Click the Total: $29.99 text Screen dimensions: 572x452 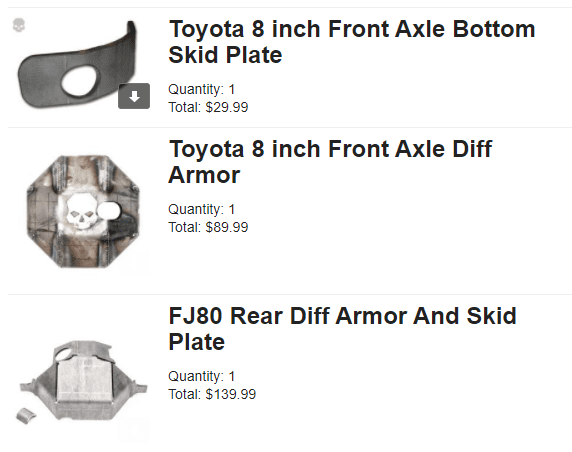pyautogui.click(x=208, y=107)
